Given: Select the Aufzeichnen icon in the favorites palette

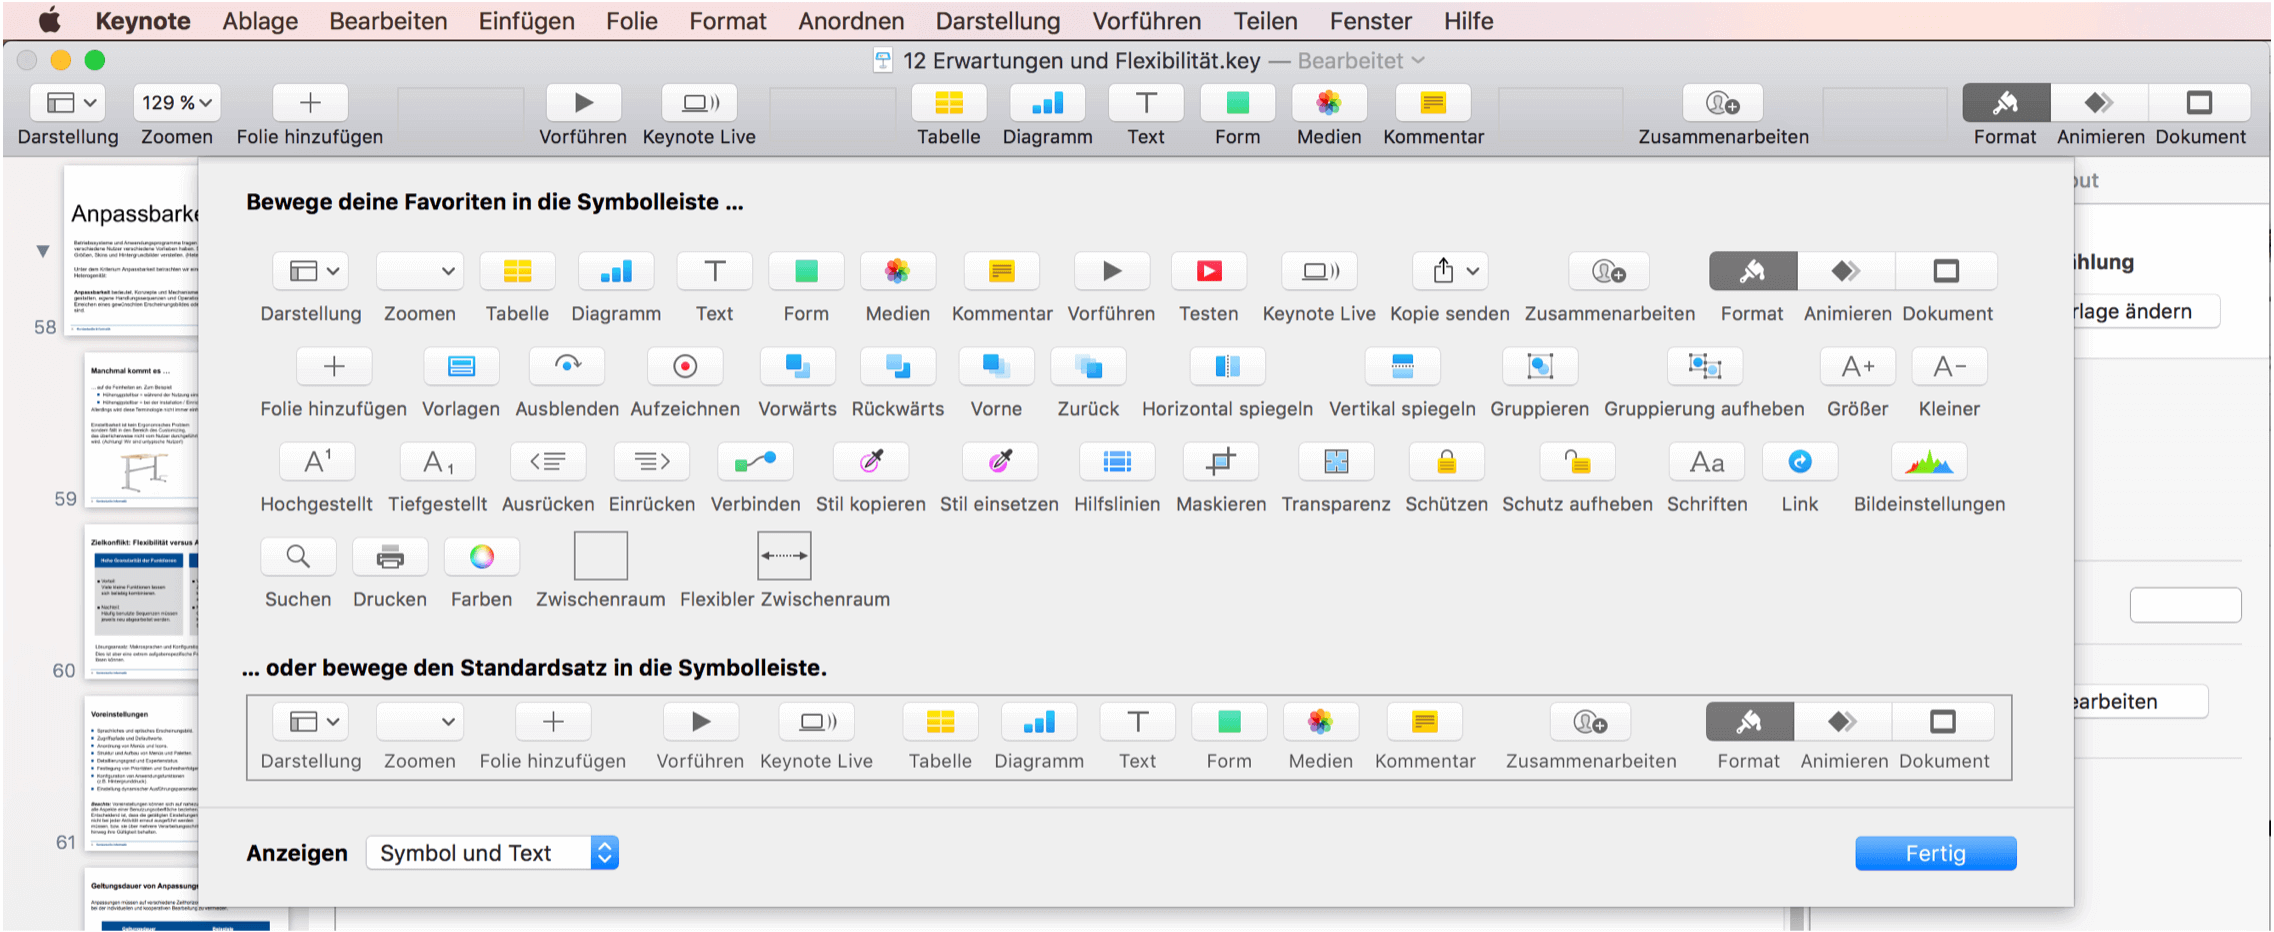Looking at the screenshot, I should 684,366.
